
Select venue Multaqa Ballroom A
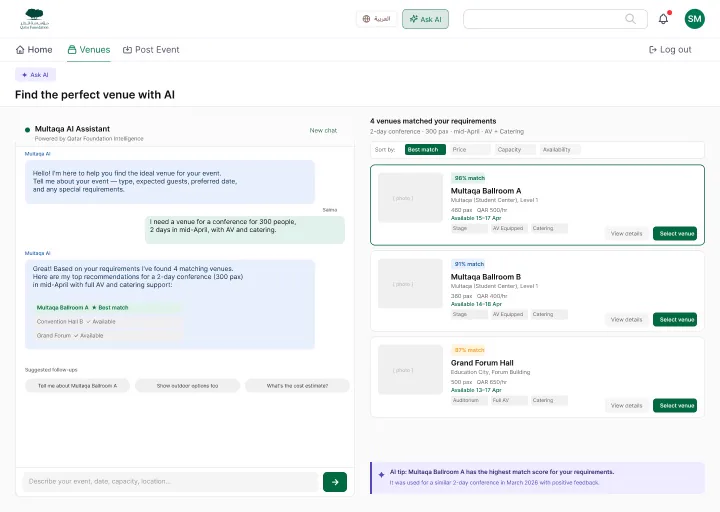click(675, 233)
